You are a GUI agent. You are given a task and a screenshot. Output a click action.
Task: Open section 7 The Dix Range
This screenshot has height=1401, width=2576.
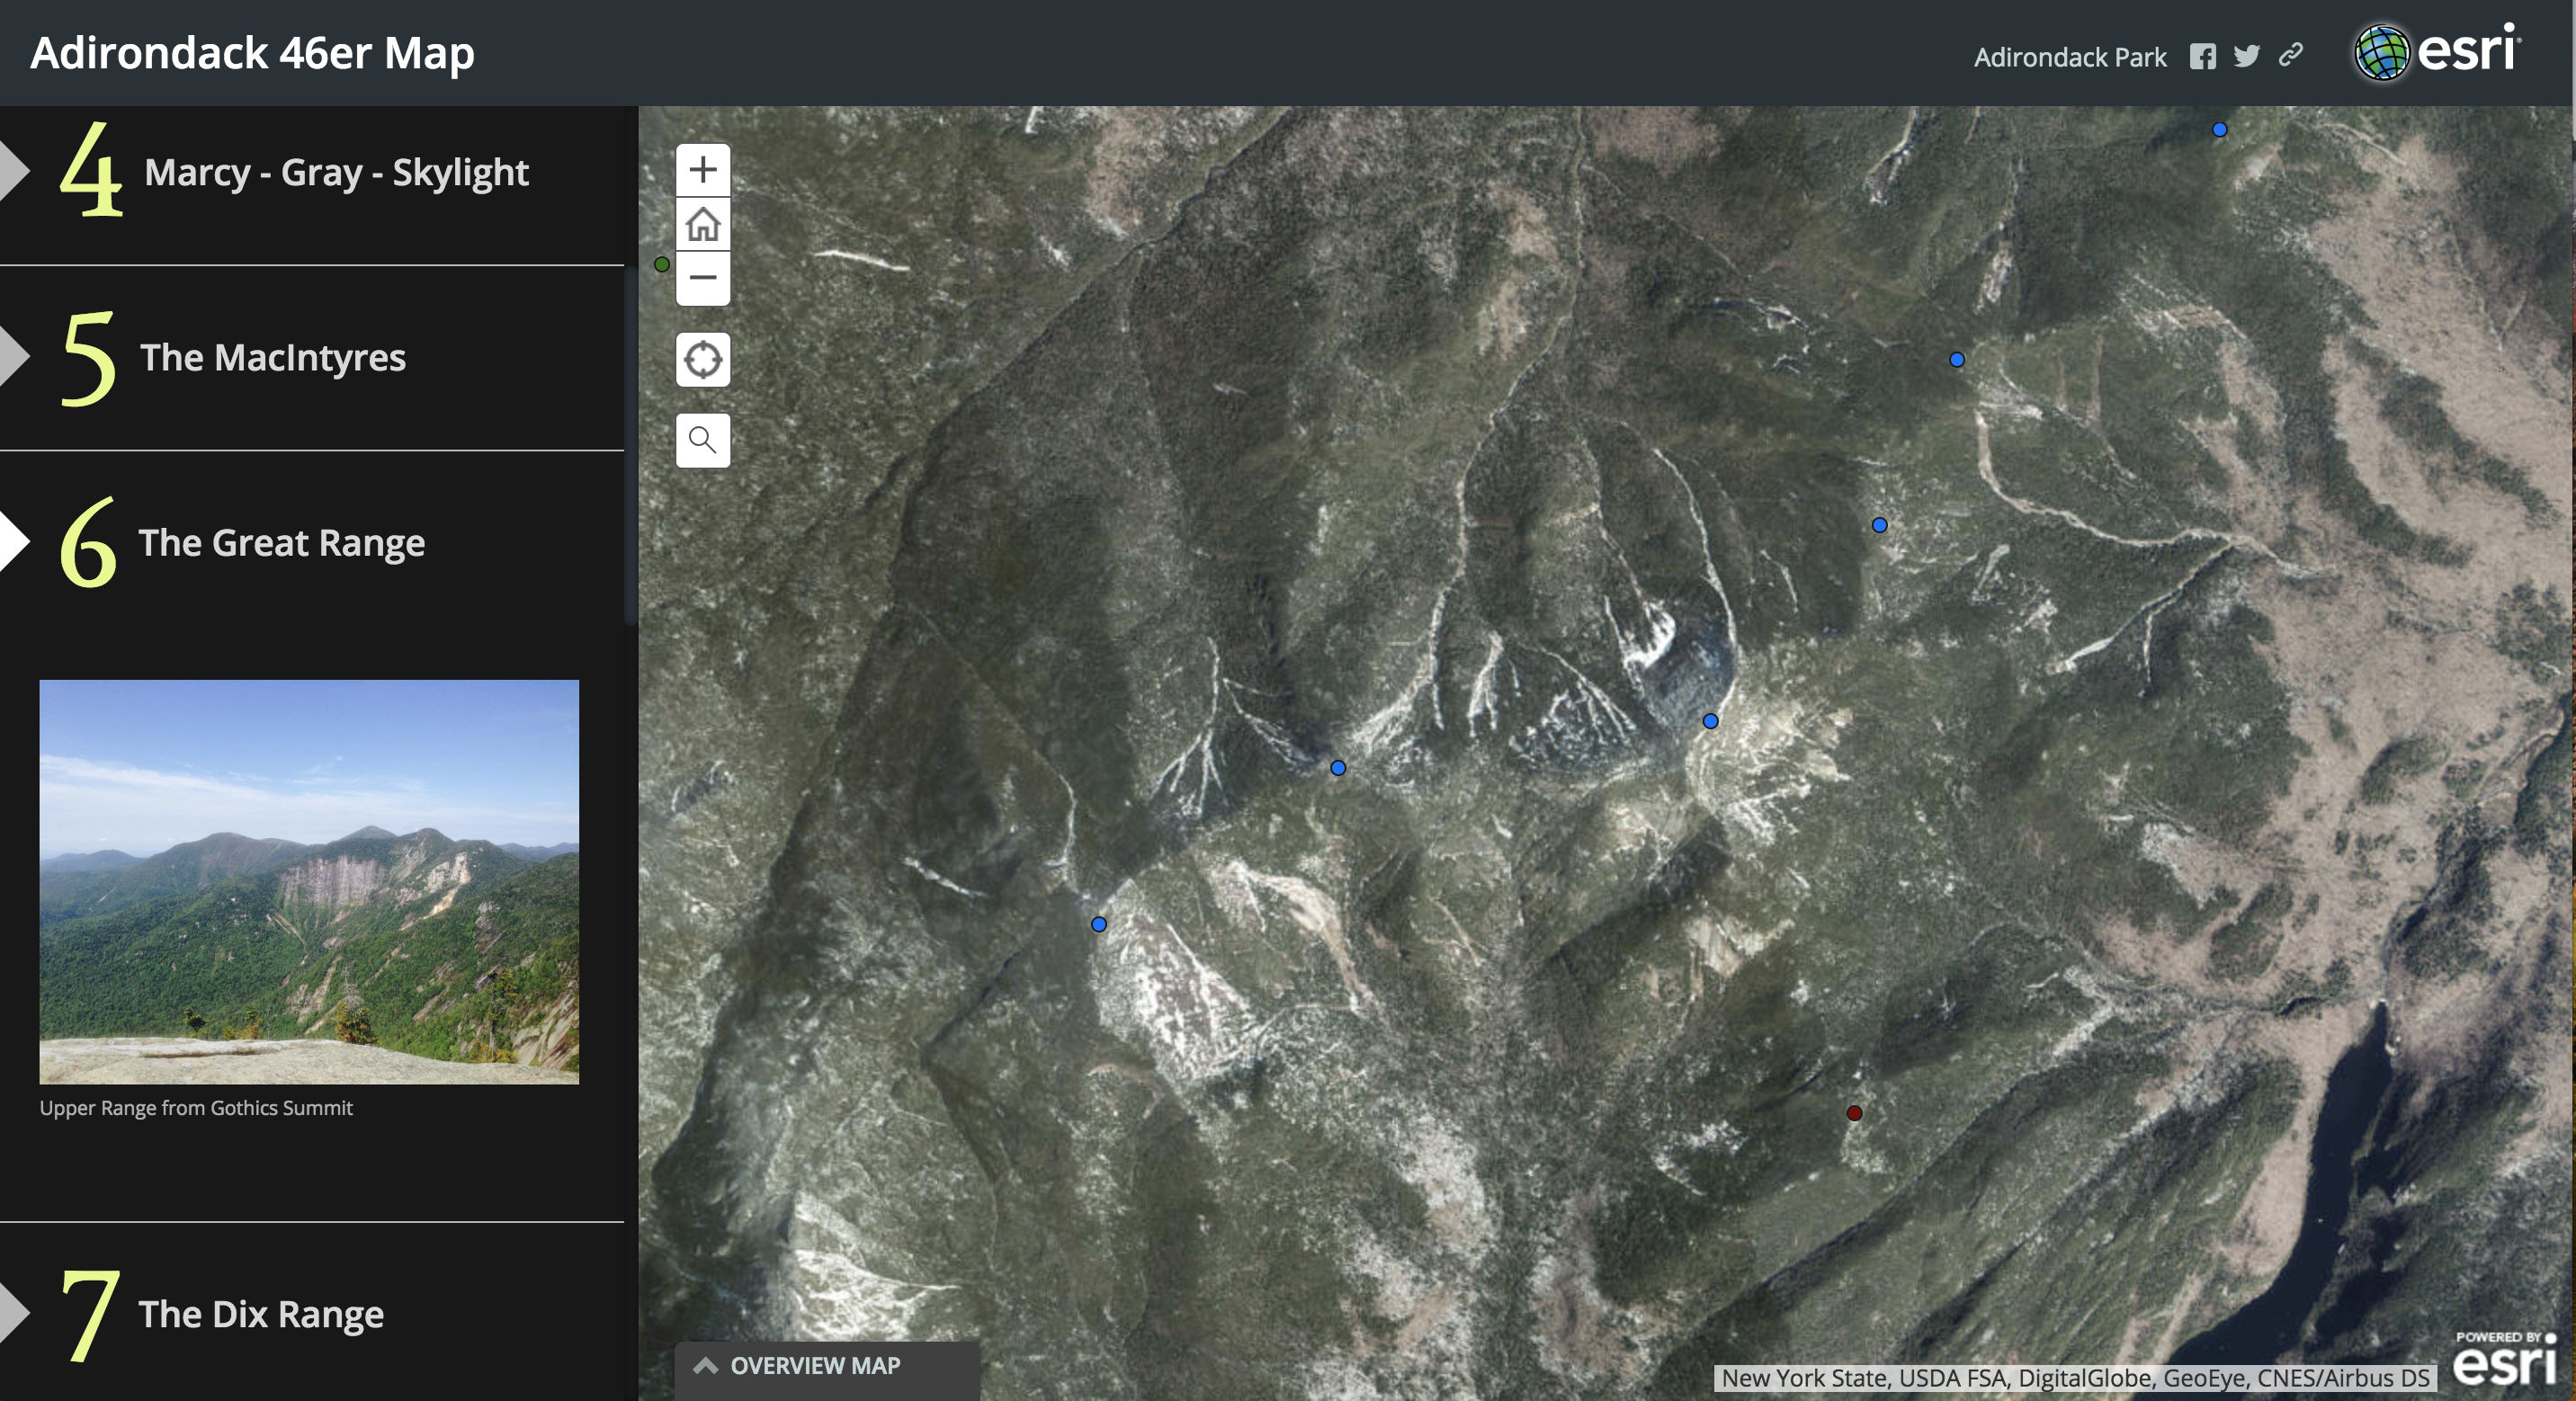260,1314
